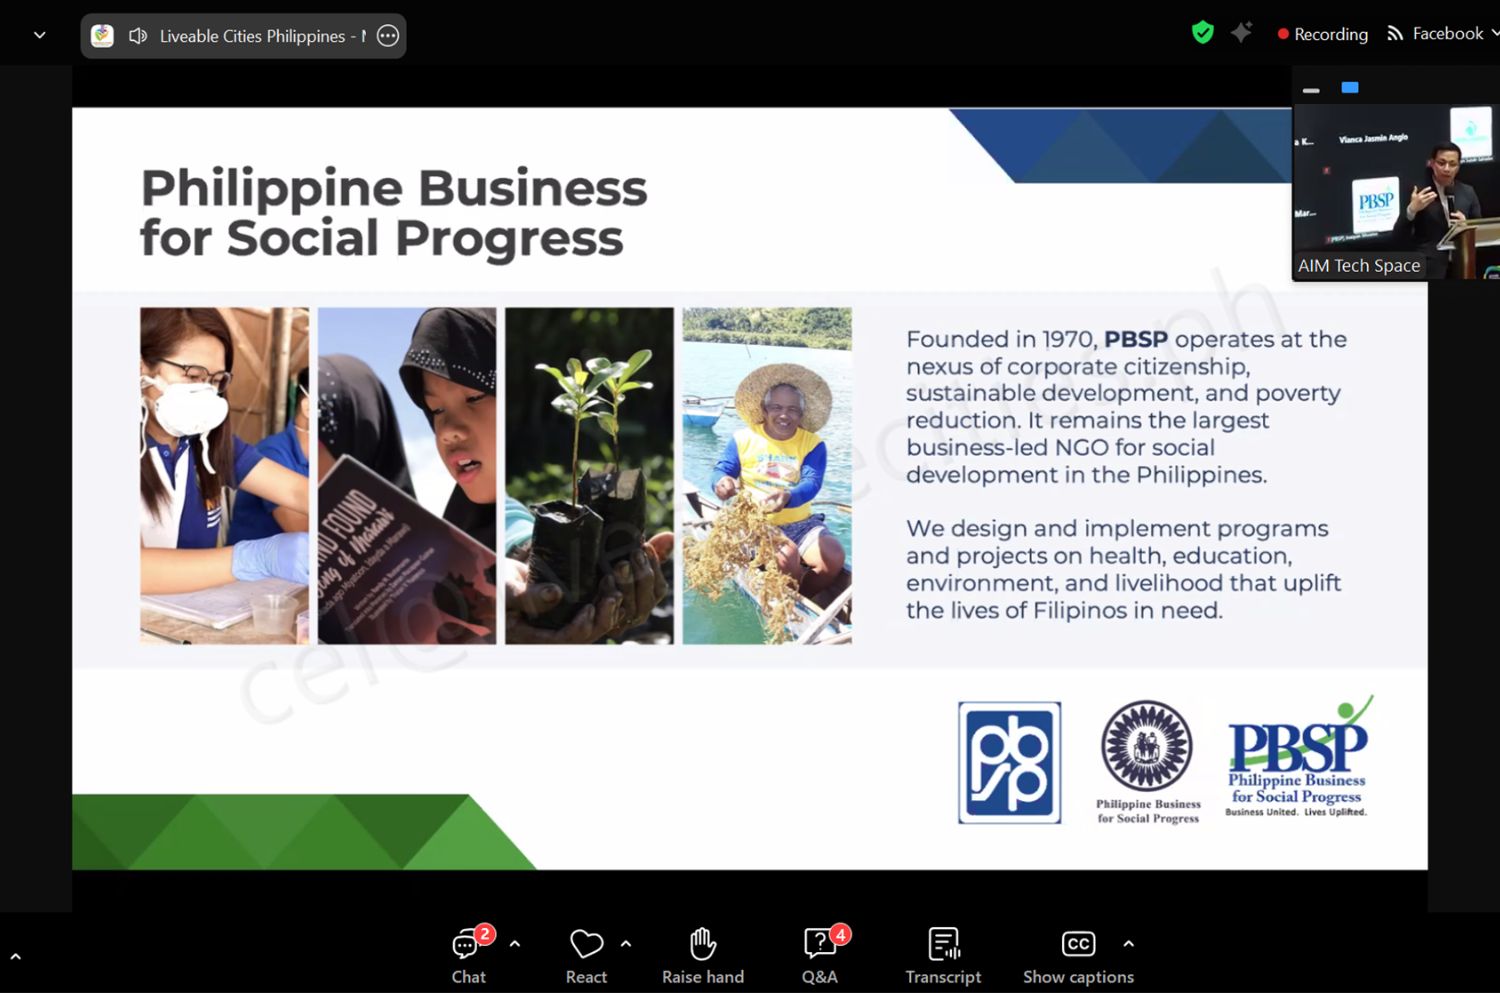Viewport: 1500px width, 993px height.
Task: Toggle the speaker audio icon in meeting tab
Action: (x=138, y=36)
